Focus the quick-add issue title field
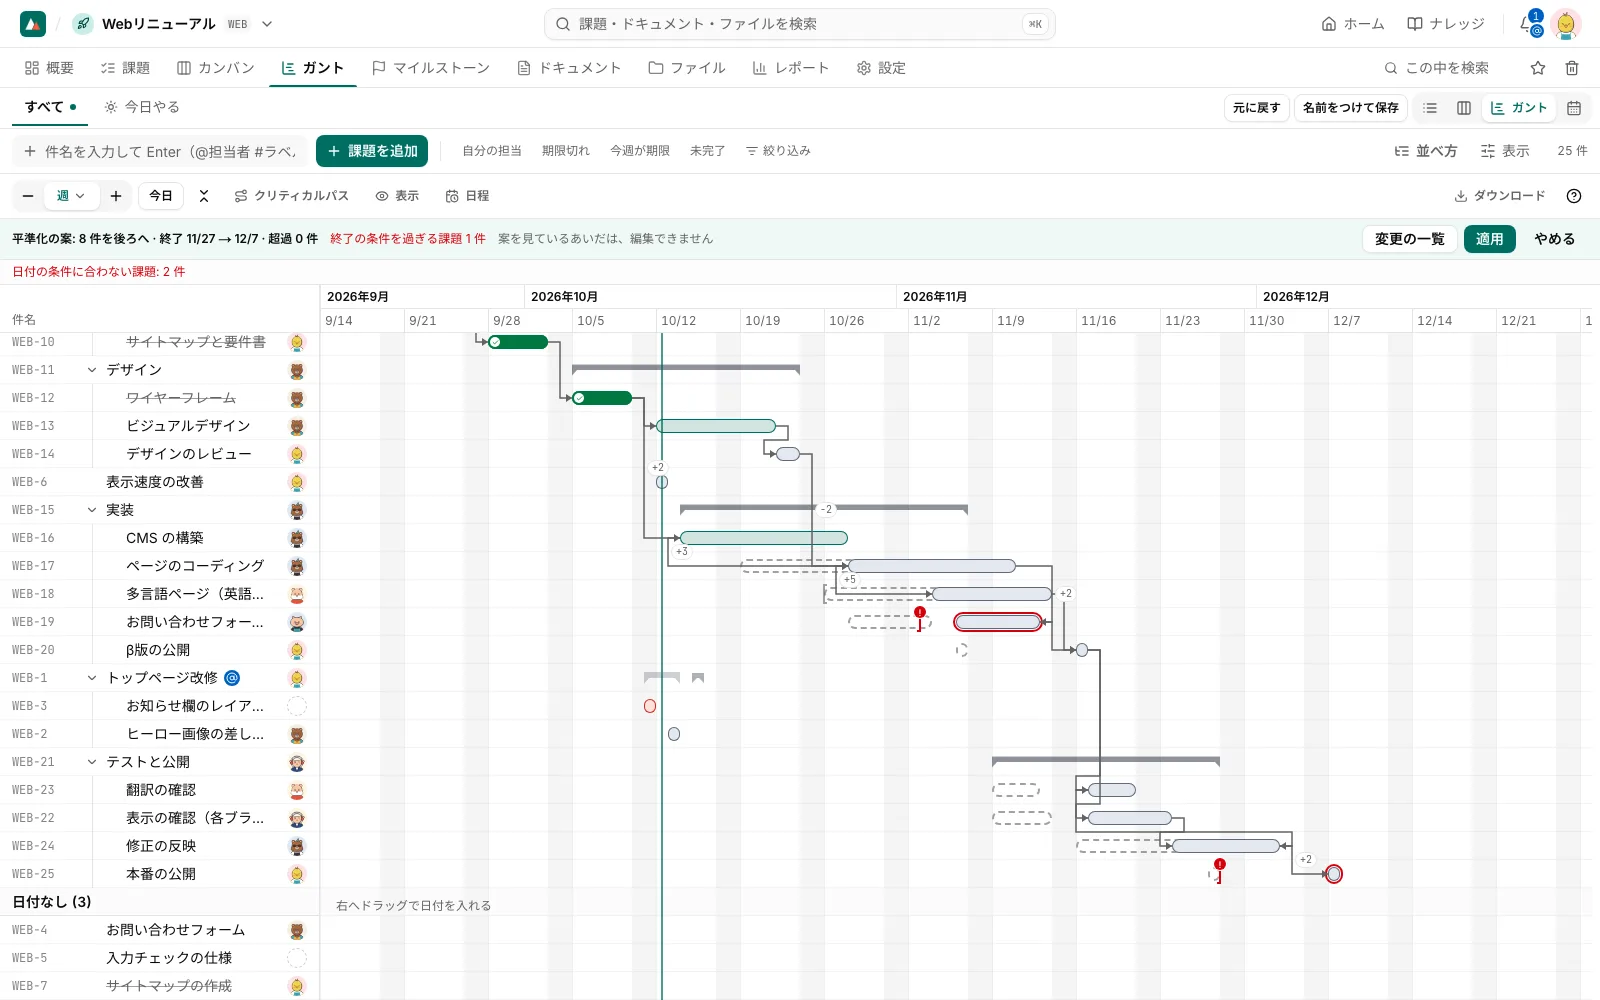Screen dimensions: 1600x1000 (x=160, y=151)
